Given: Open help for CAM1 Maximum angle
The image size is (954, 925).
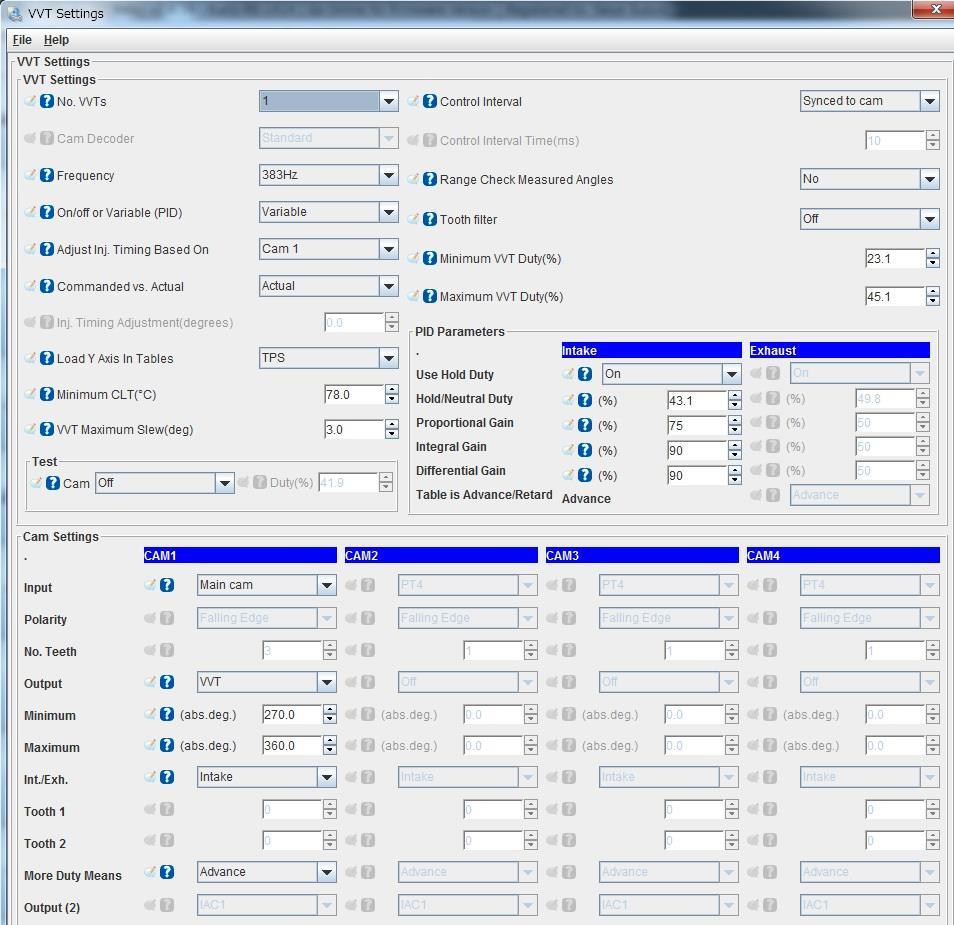Looking at the screenshot, I should [167, 745].
